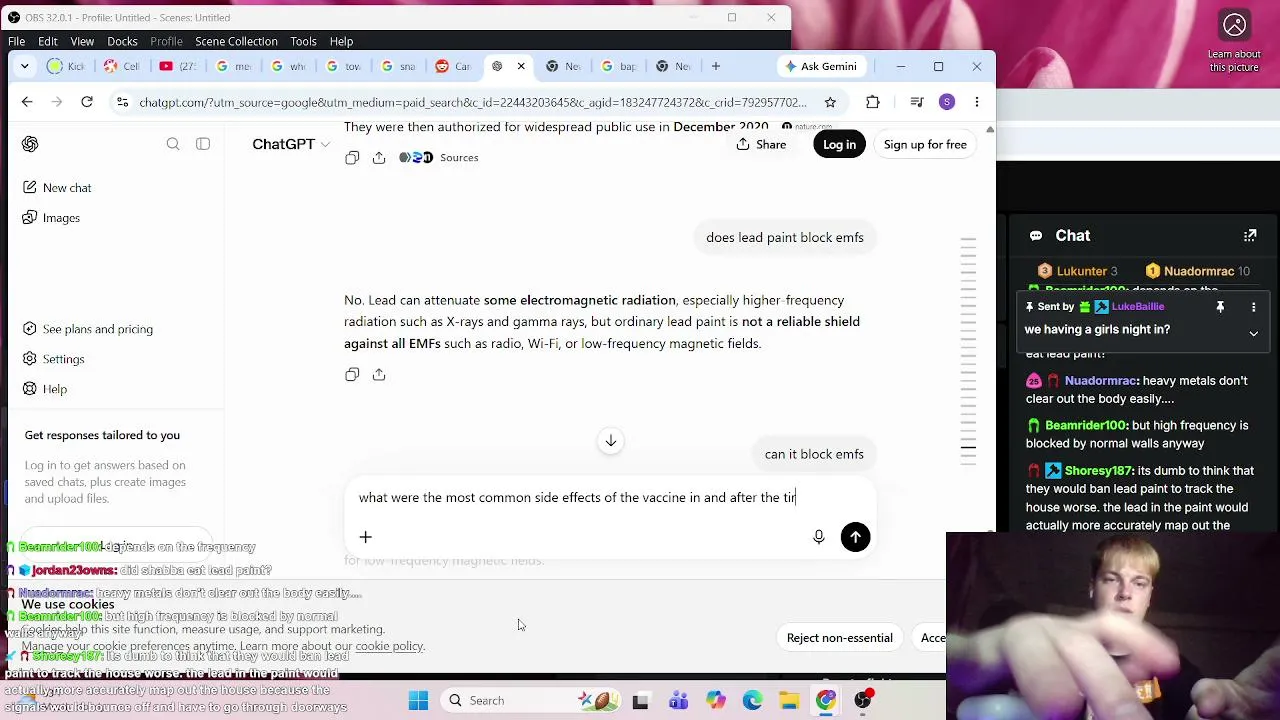Screen dimensions: 1280x720
Task: Send the typed prompt with the arrow button
Action: pos(855,537)
